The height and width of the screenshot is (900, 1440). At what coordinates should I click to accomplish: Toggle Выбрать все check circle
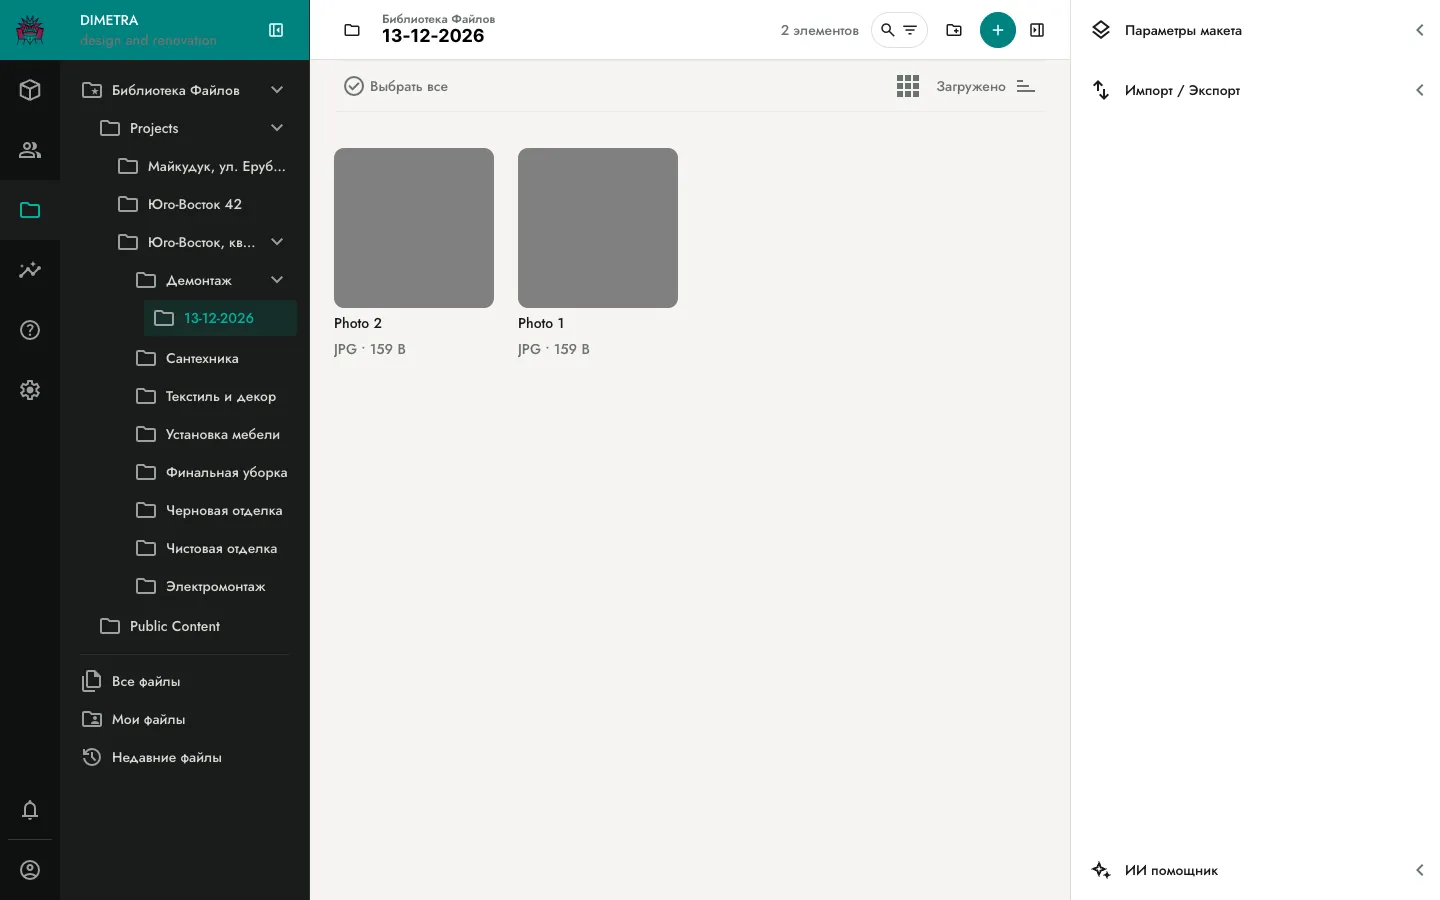[354, 86]
